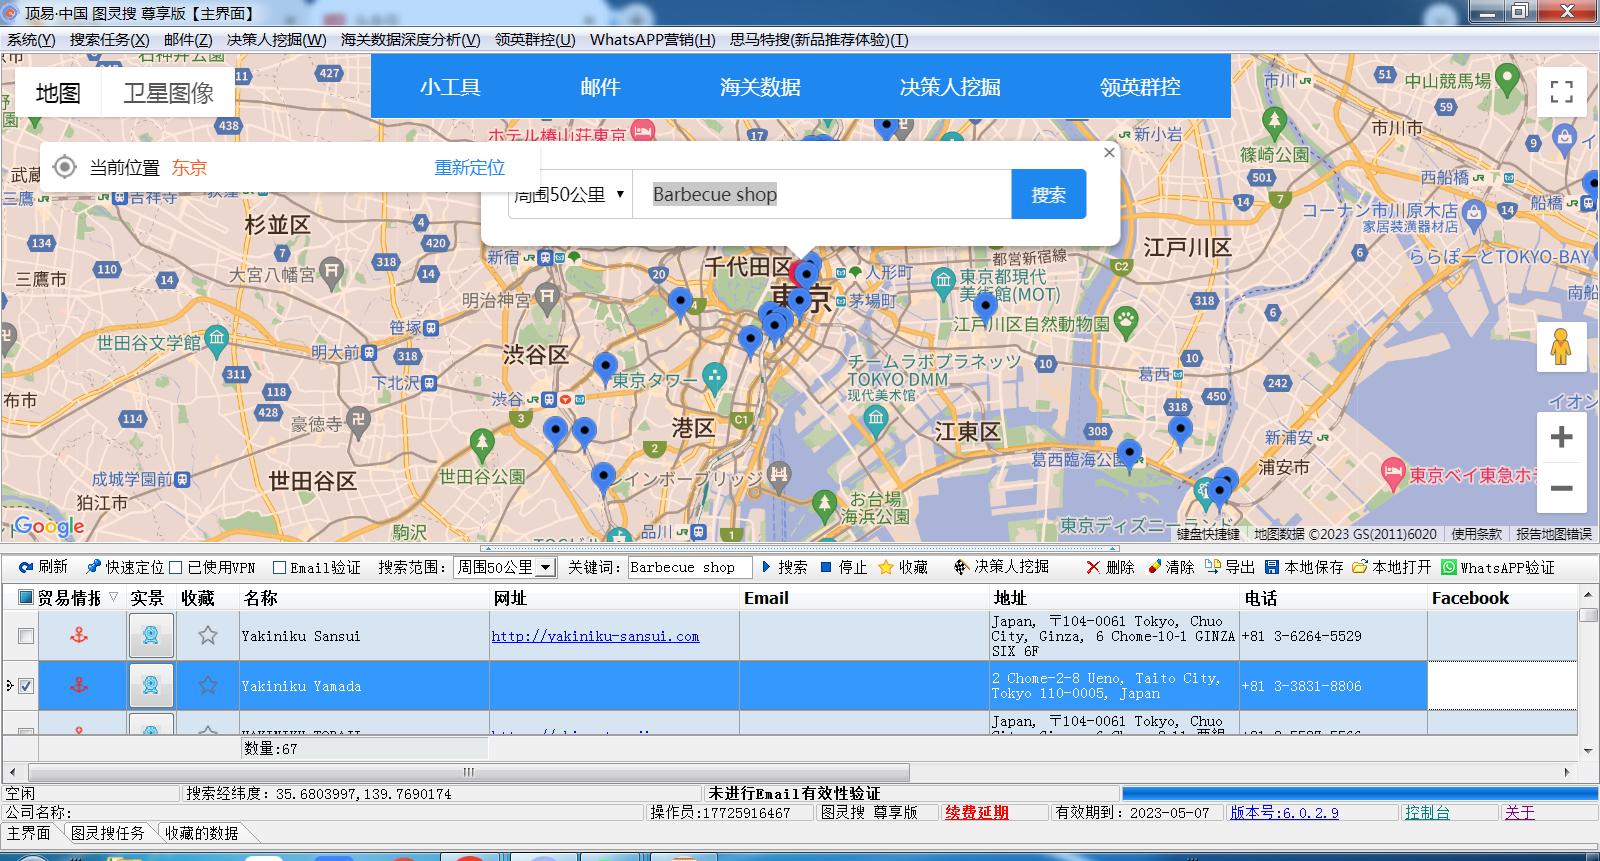Delete entries with red X 删除 icon
Image resolution: width=1600 pixels, height=861 pixels.
coord(1093,567)
